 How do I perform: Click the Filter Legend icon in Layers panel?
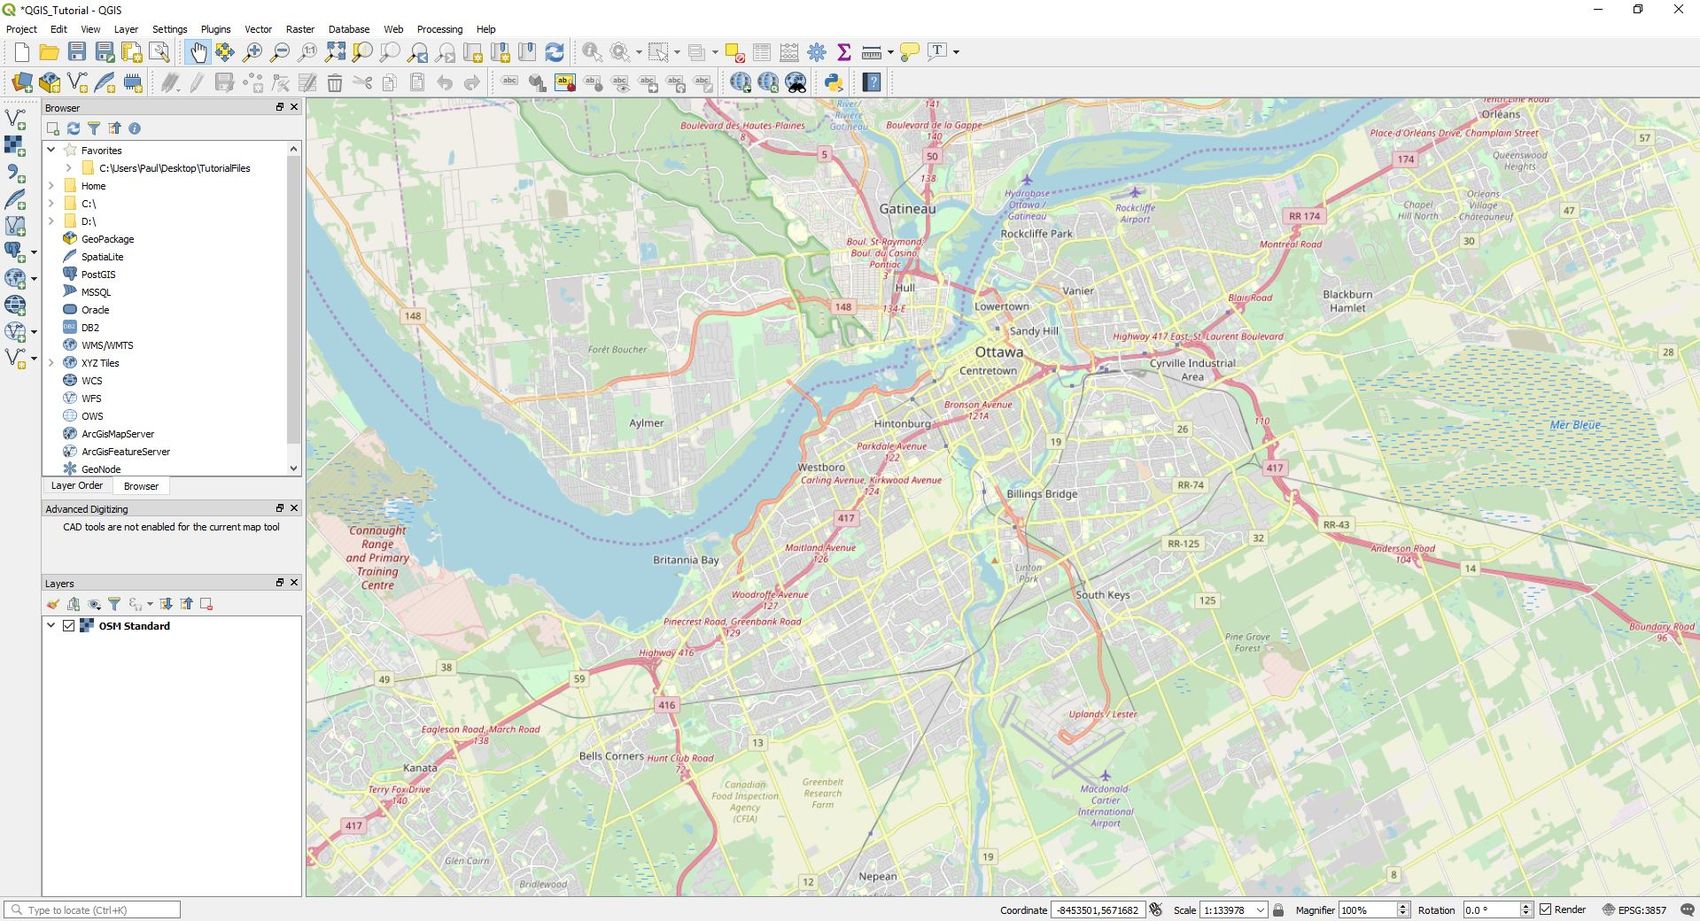point(115,604)
